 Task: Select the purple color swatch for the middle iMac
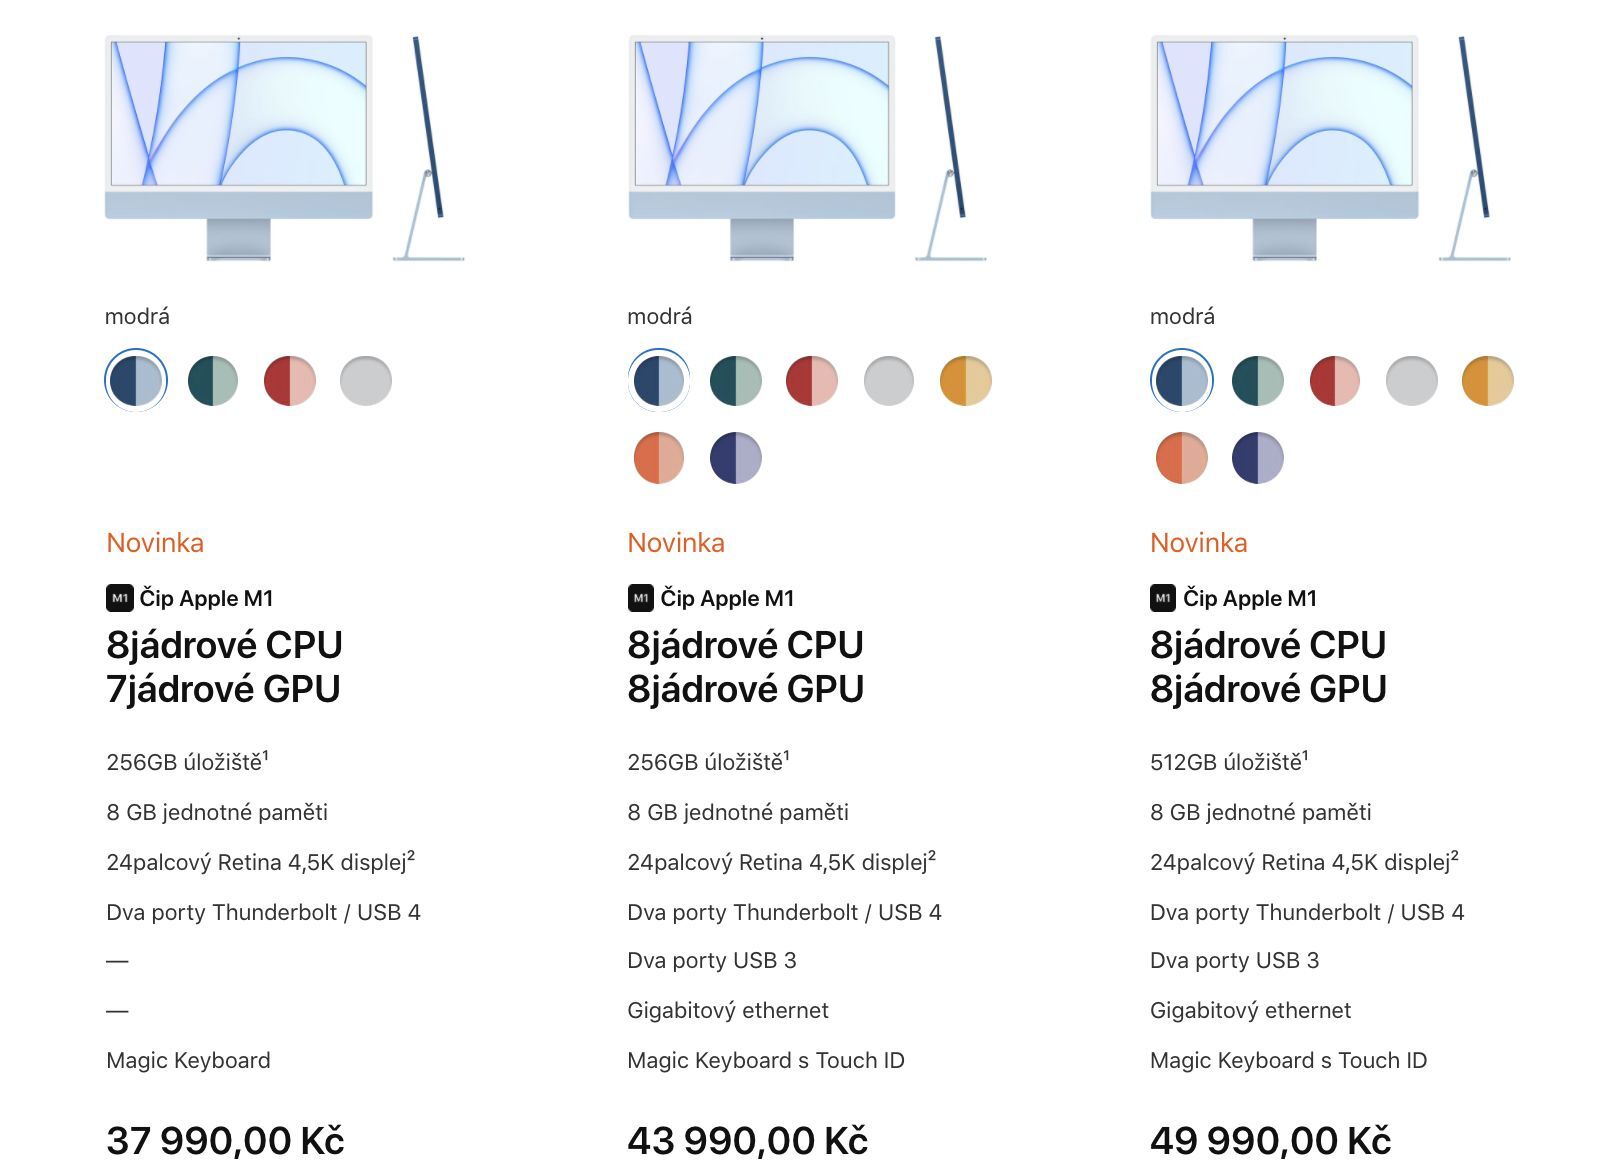(736, 457)
